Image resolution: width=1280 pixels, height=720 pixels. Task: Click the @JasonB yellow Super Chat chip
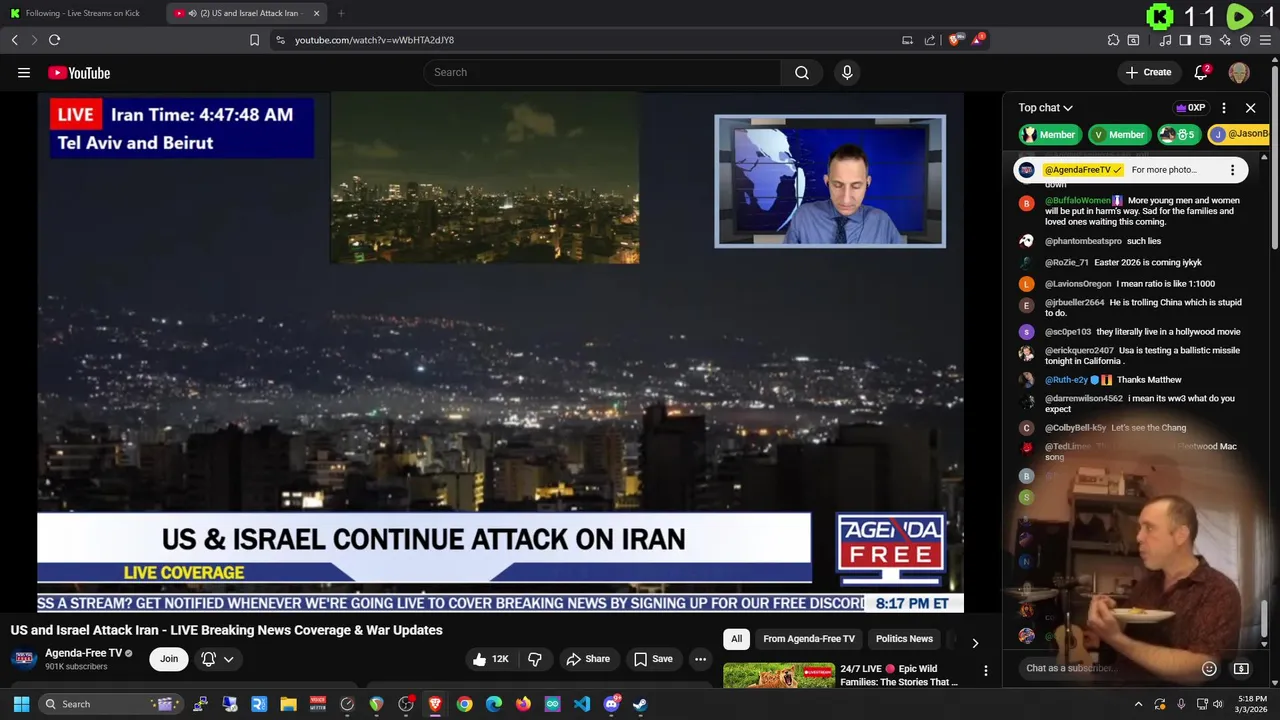tap(1239, 134)
